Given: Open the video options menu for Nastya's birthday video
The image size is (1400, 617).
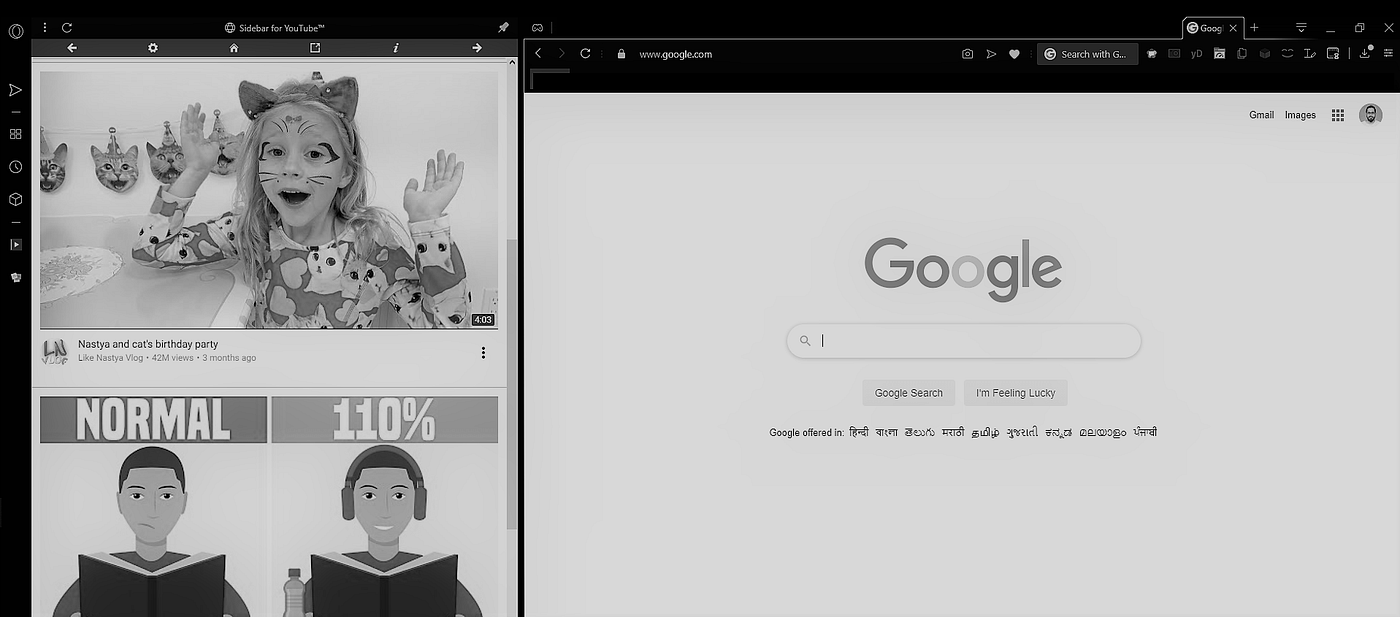Looking at the screenshot, I should 483,352.
